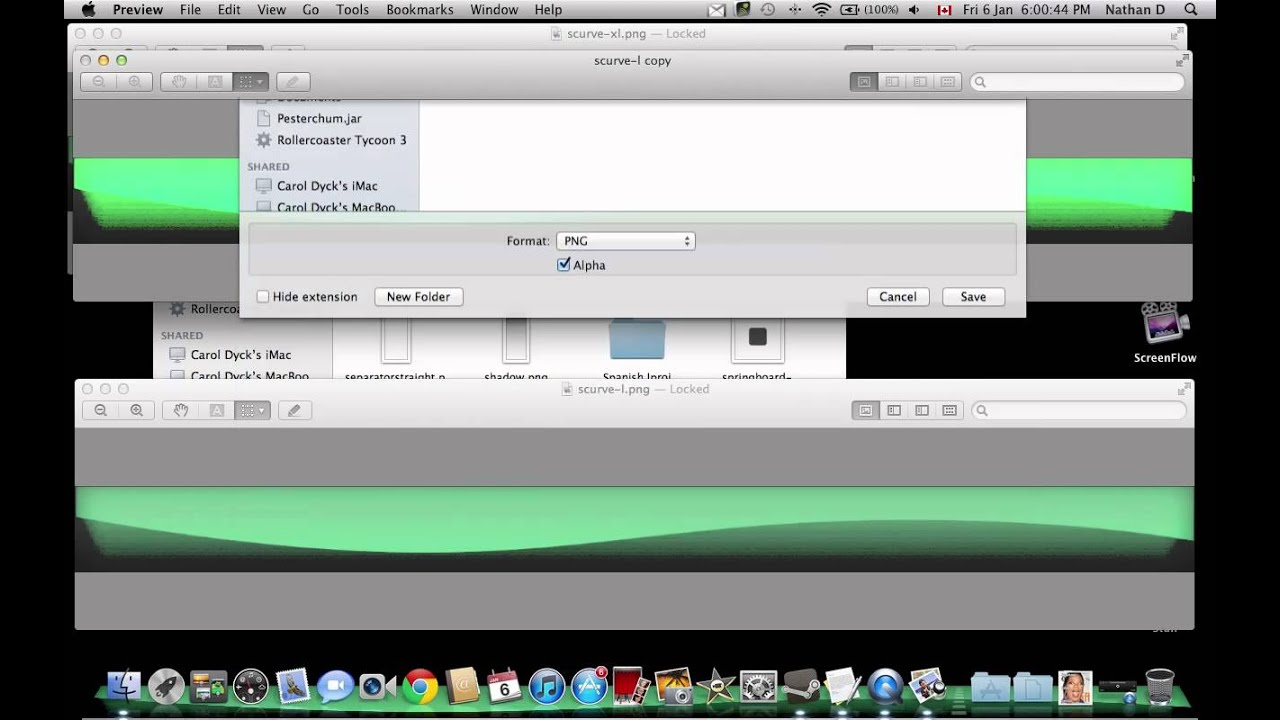
Task: Choose thumbnails view in scurve-l copy window
Action: (x=892, y=82)
